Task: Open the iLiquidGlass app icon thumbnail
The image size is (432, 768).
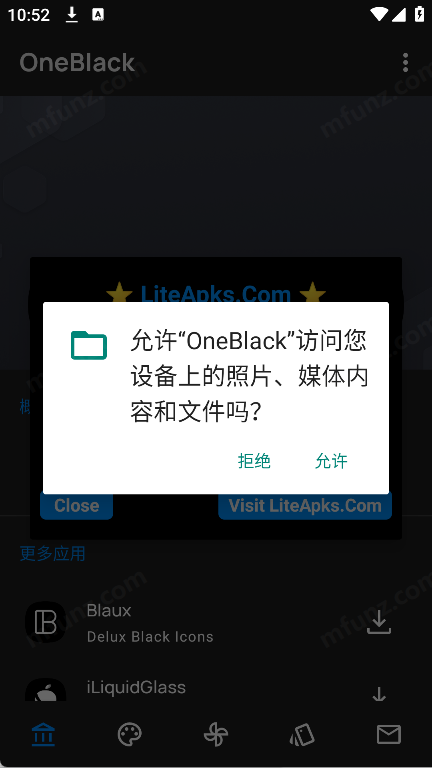Action: point(46,690)
